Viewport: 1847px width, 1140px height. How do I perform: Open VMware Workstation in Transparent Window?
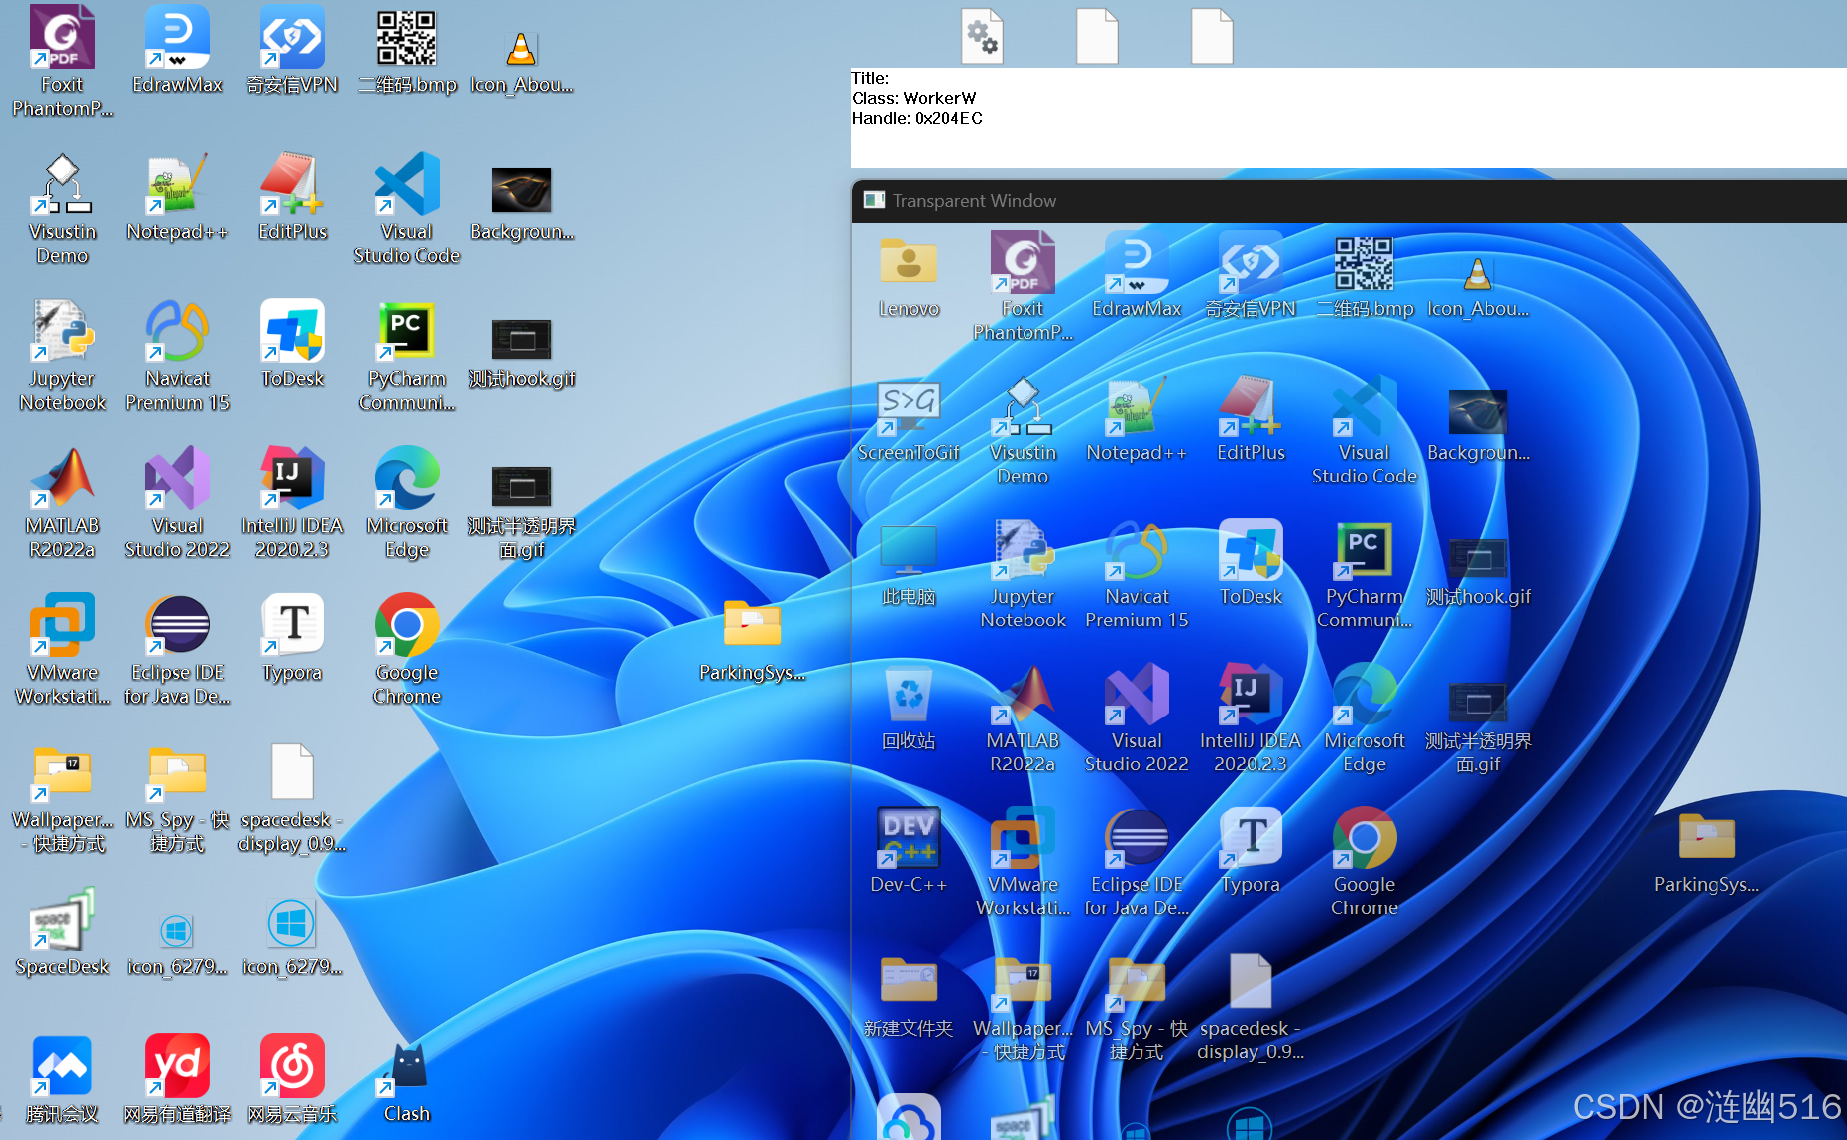[x=1022, y=862]
